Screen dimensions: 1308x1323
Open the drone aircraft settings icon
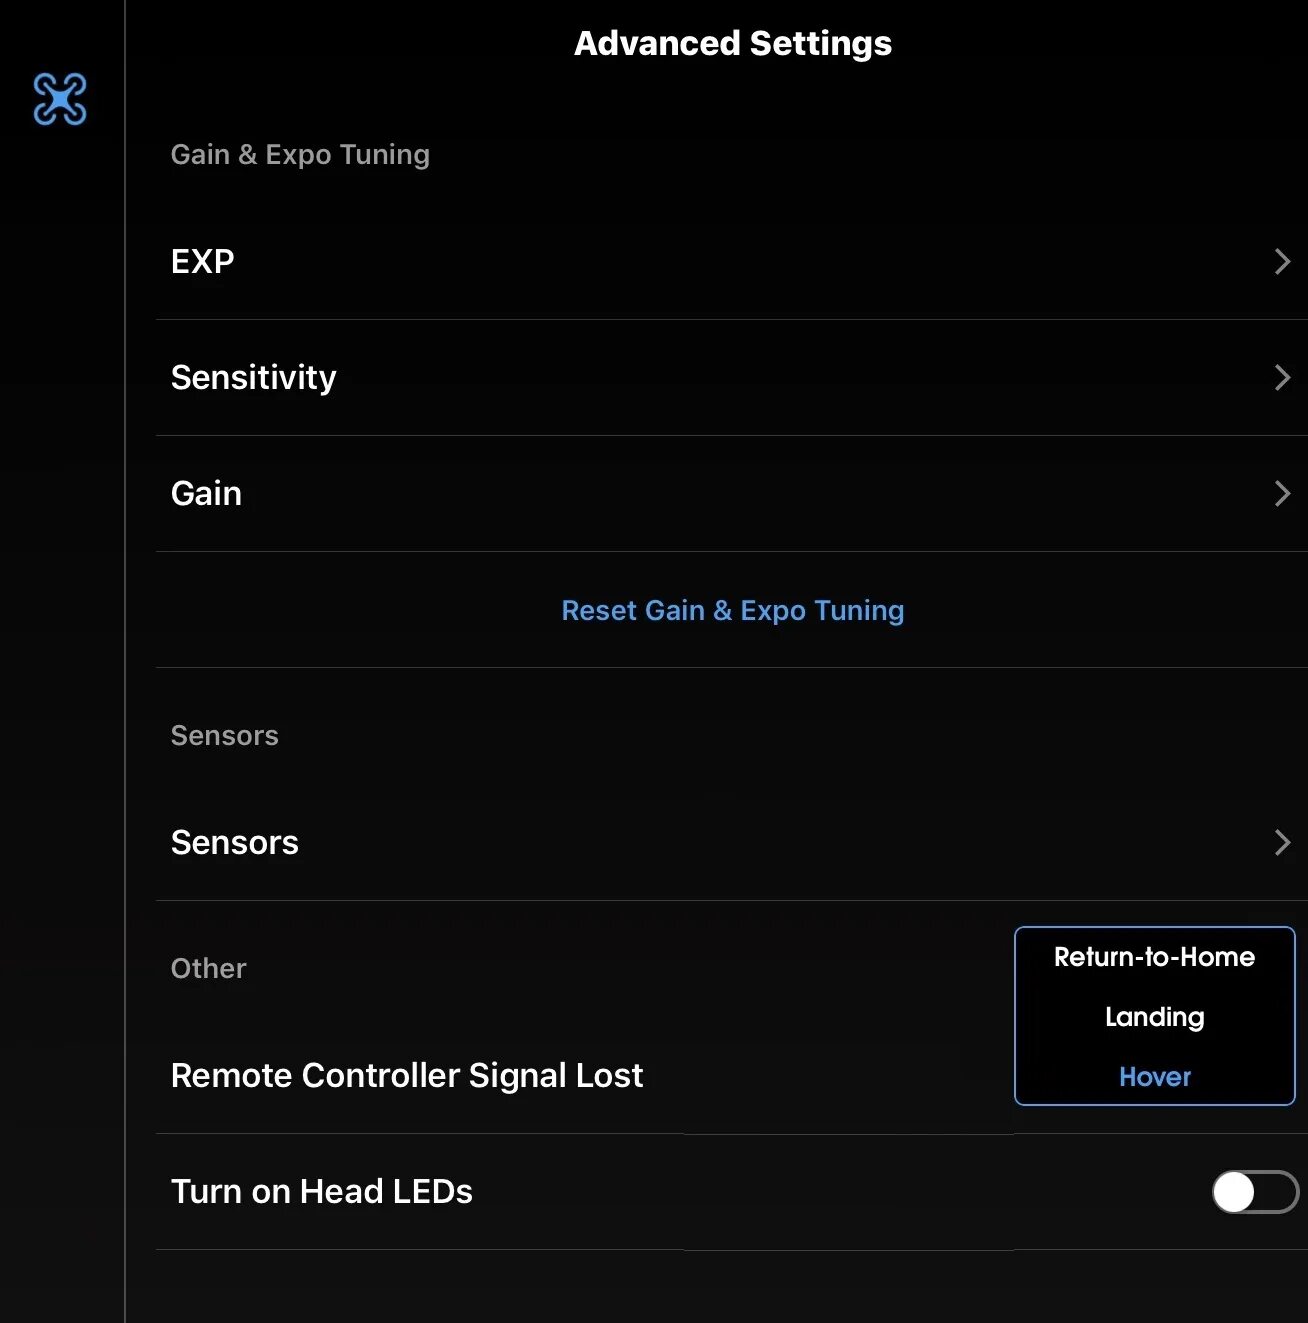[60, 99]
